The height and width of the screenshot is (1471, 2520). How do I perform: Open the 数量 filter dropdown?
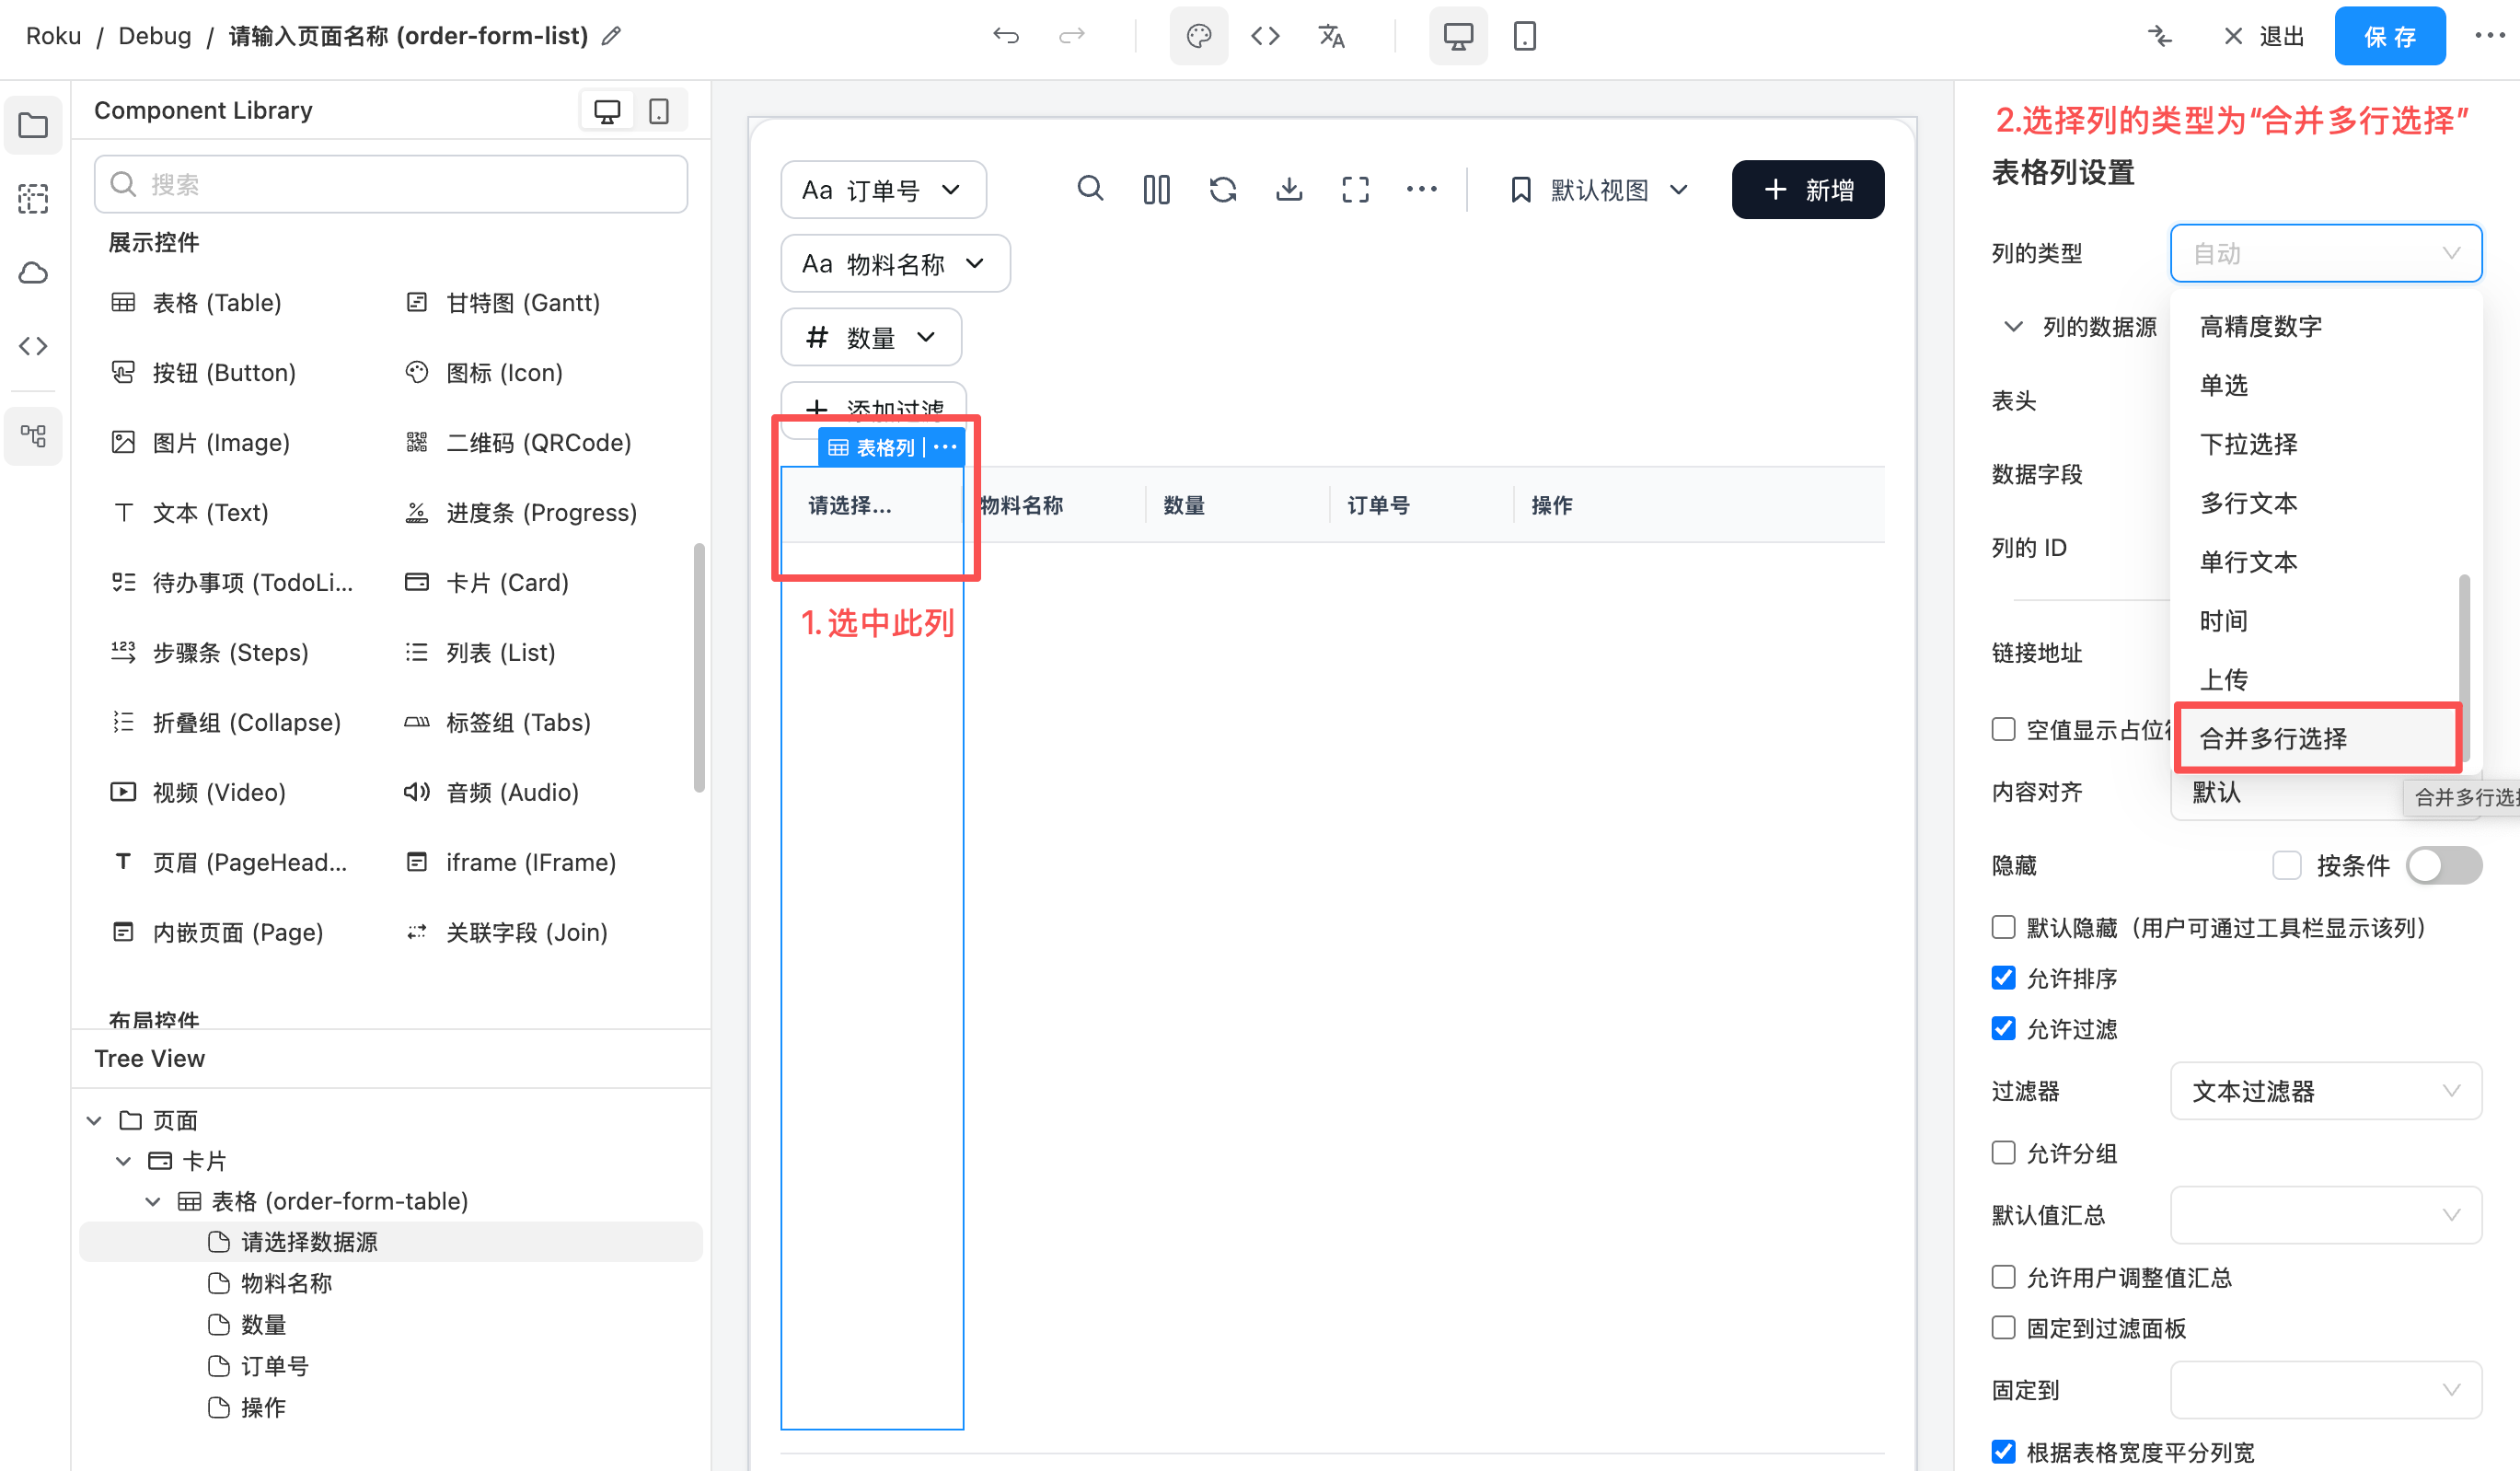pyautogui.click(x=871, y=338)
